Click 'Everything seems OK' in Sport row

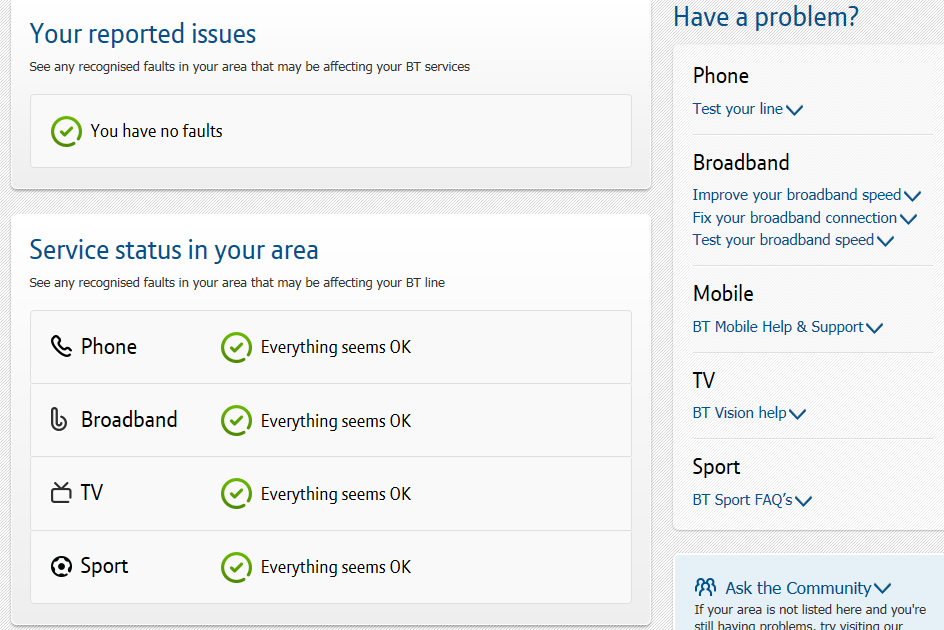pos(336,567)
